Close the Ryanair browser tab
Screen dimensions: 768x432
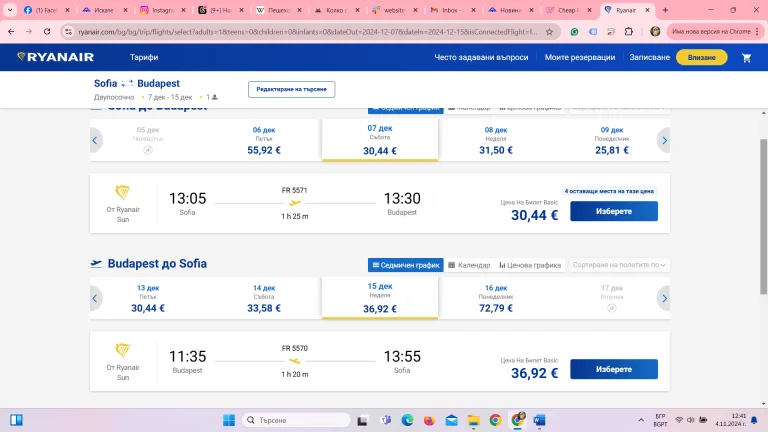[x=648, y=10]
